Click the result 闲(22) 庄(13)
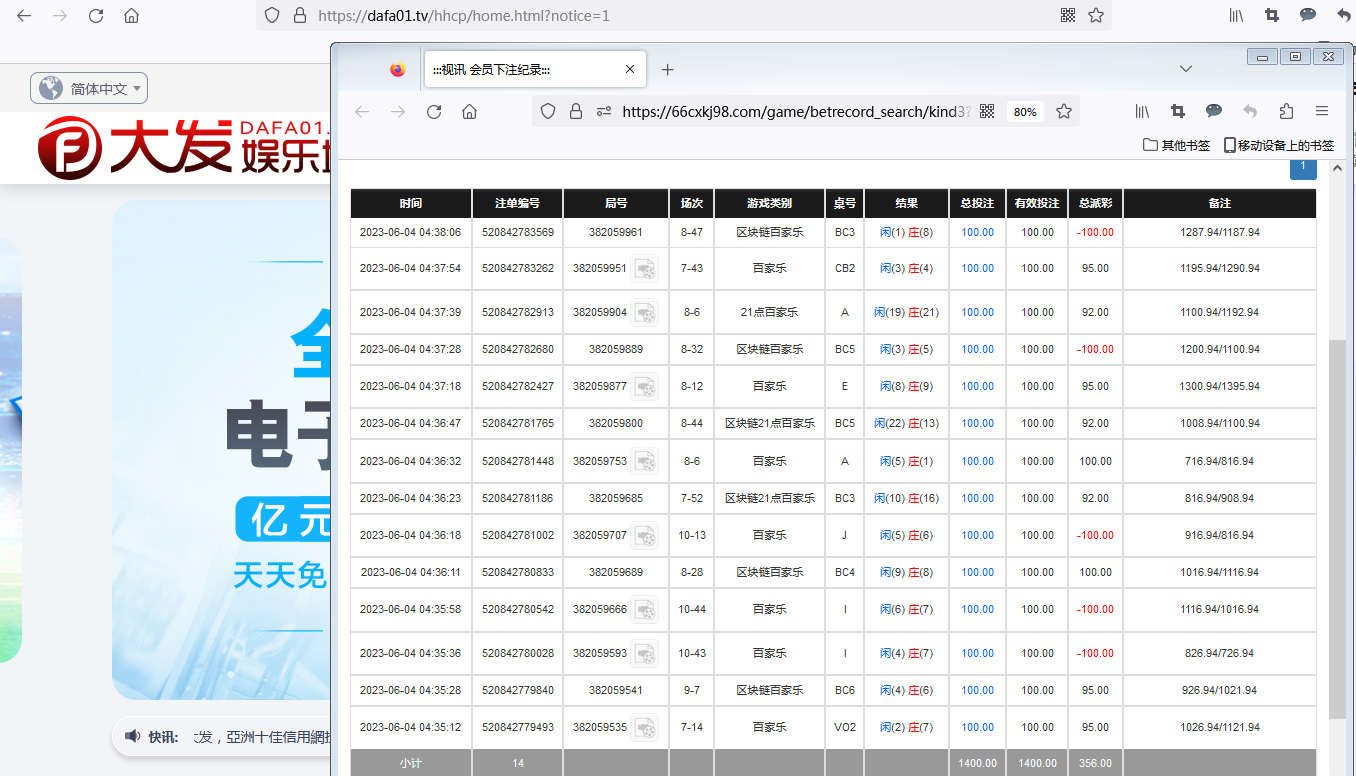The image size is (1356, 776). click(906, 424)
